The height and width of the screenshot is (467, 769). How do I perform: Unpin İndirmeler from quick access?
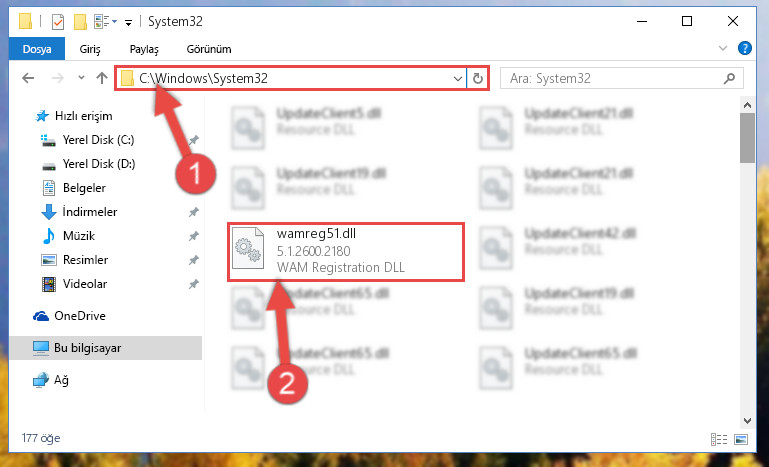click(x=194, y=212)
